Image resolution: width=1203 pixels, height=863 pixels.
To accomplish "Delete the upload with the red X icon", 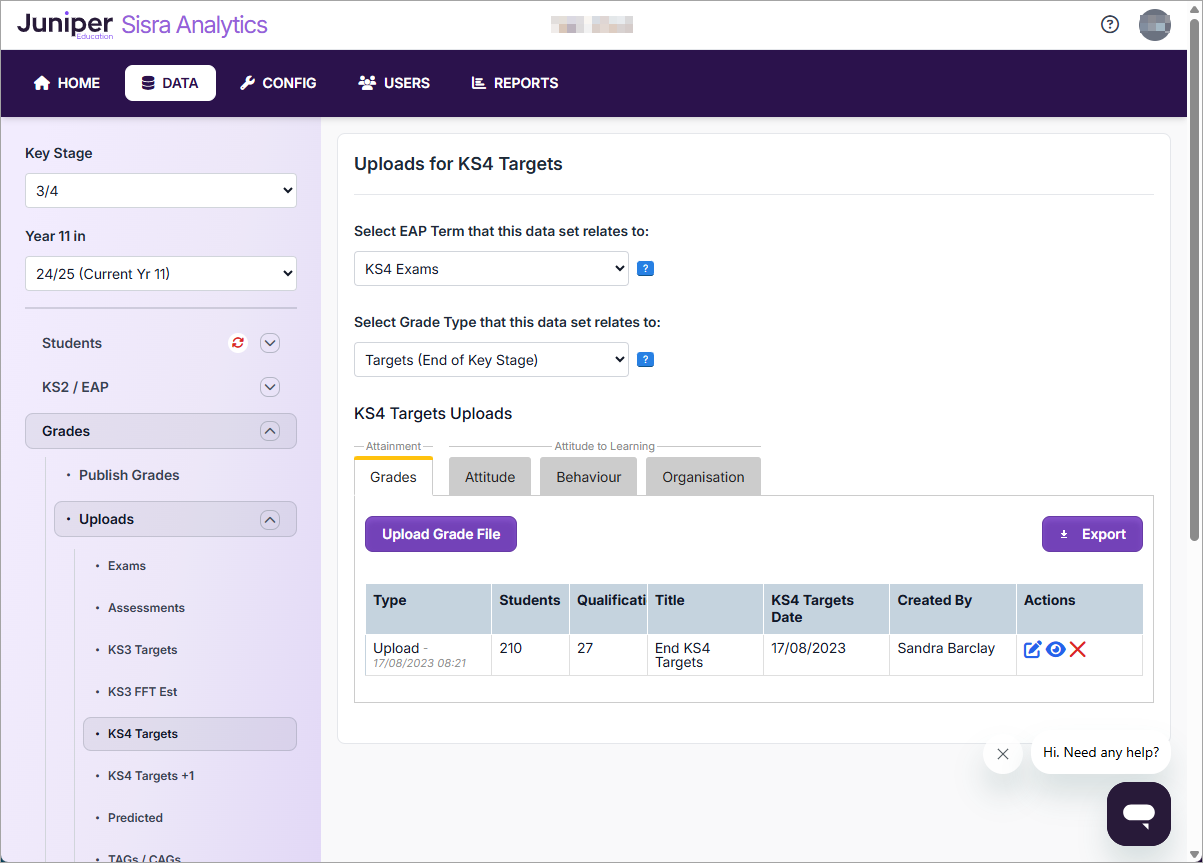I will tap(1077, 650).
